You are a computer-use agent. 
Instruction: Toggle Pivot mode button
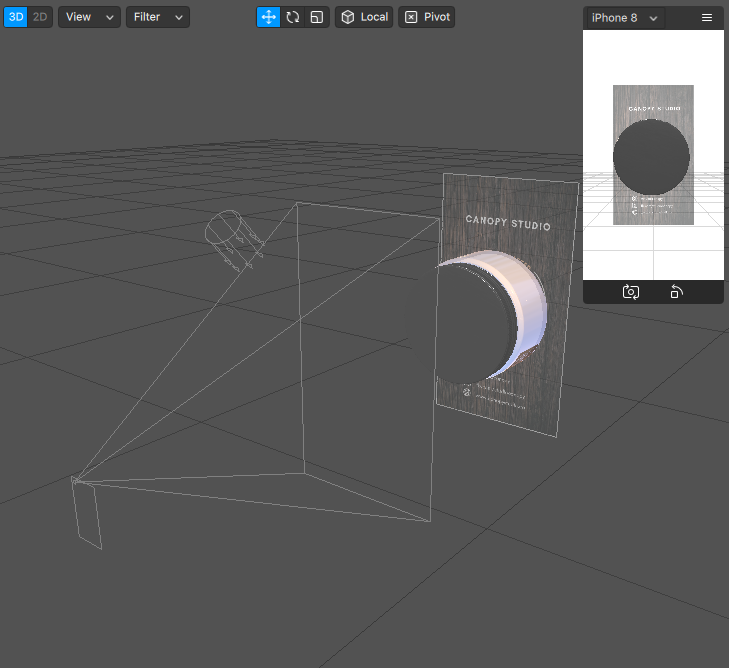tap(426, 17)
